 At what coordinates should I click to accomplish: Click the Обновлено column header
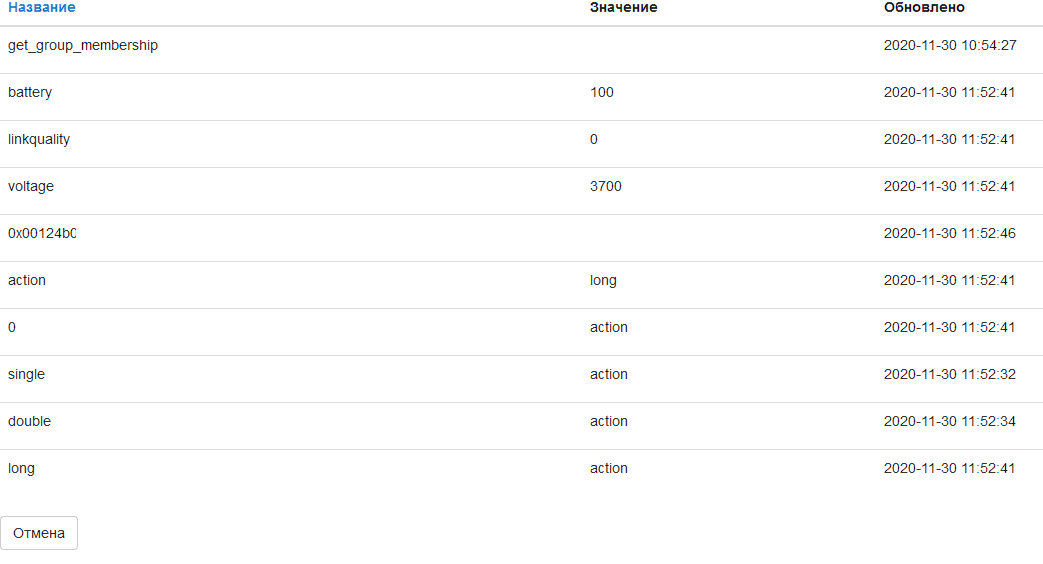tap(924, 8)
